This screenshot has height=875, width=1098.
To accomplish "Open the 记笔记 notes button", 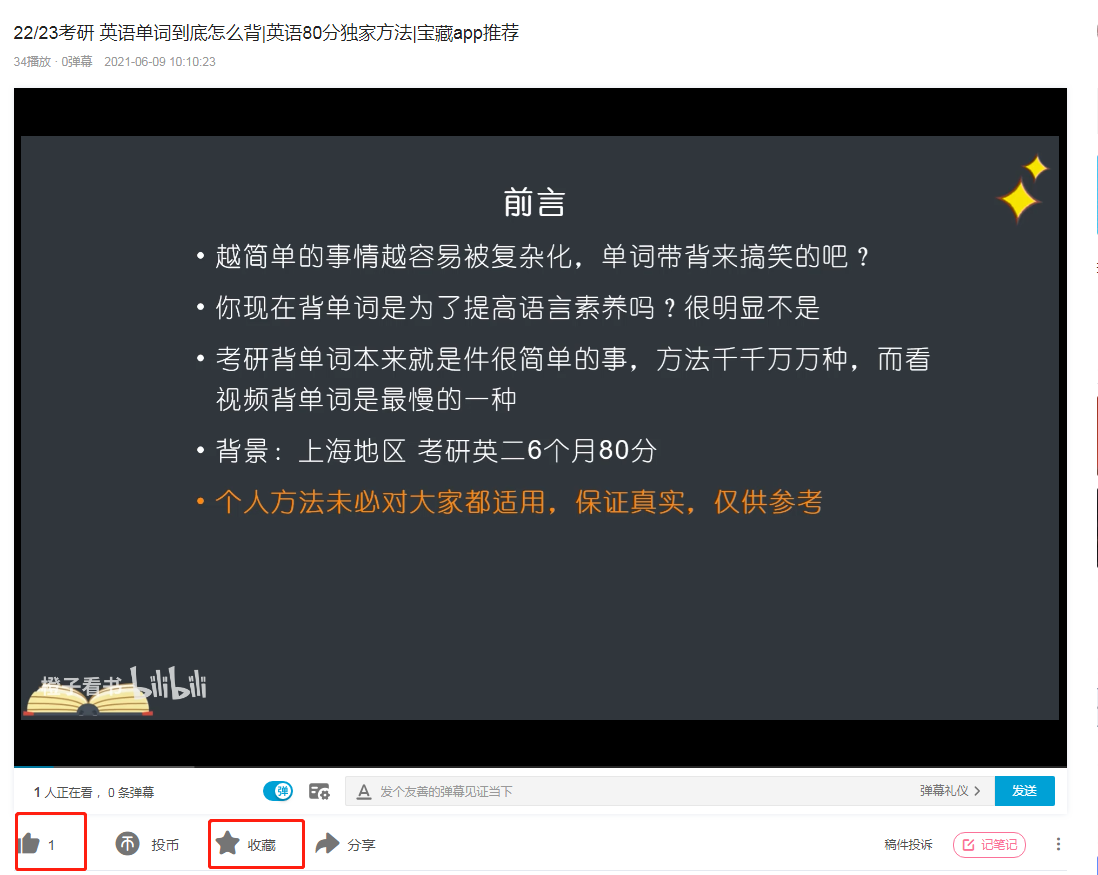I will (989, 845).
